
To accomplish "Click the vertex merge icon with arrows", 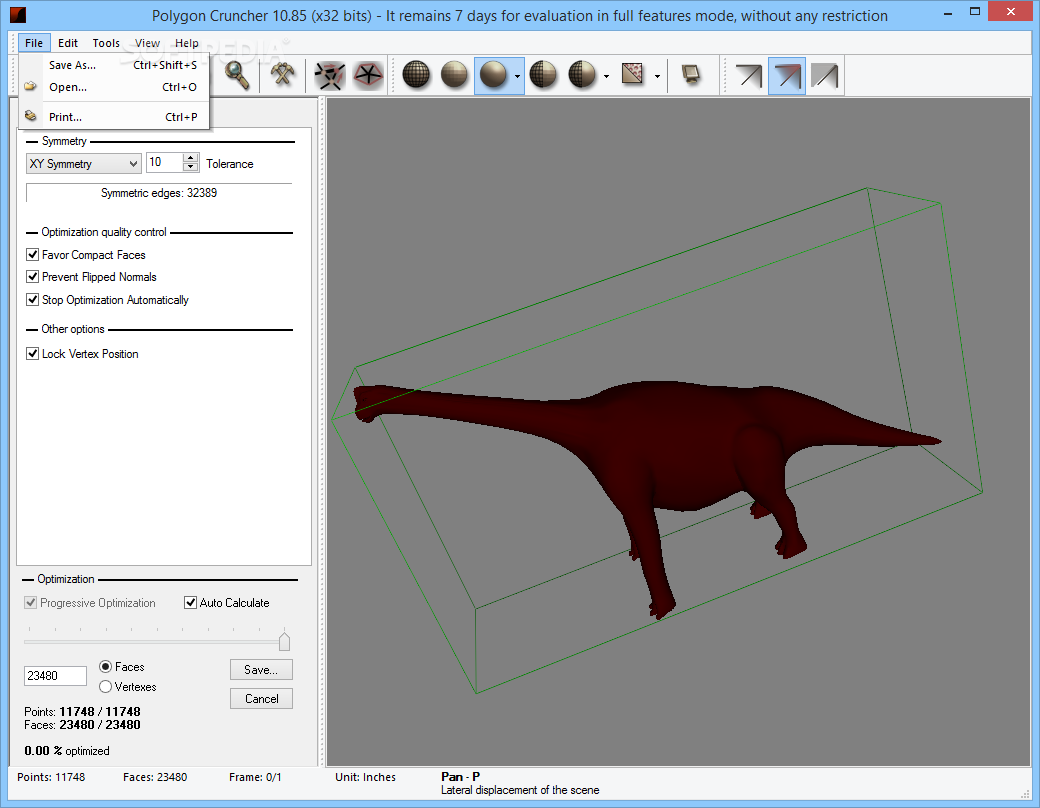I will (329, 76).
